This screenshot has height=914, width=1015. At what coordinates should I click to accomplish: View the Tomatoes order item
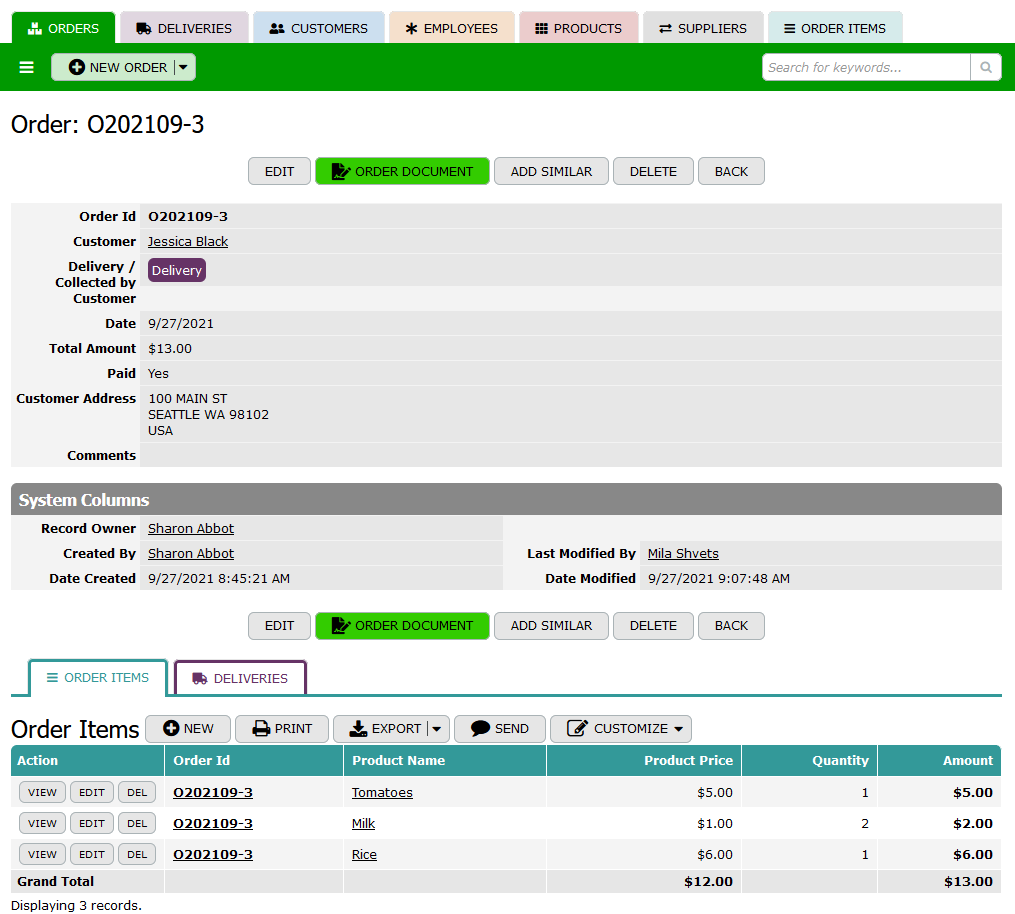(42, 792)
